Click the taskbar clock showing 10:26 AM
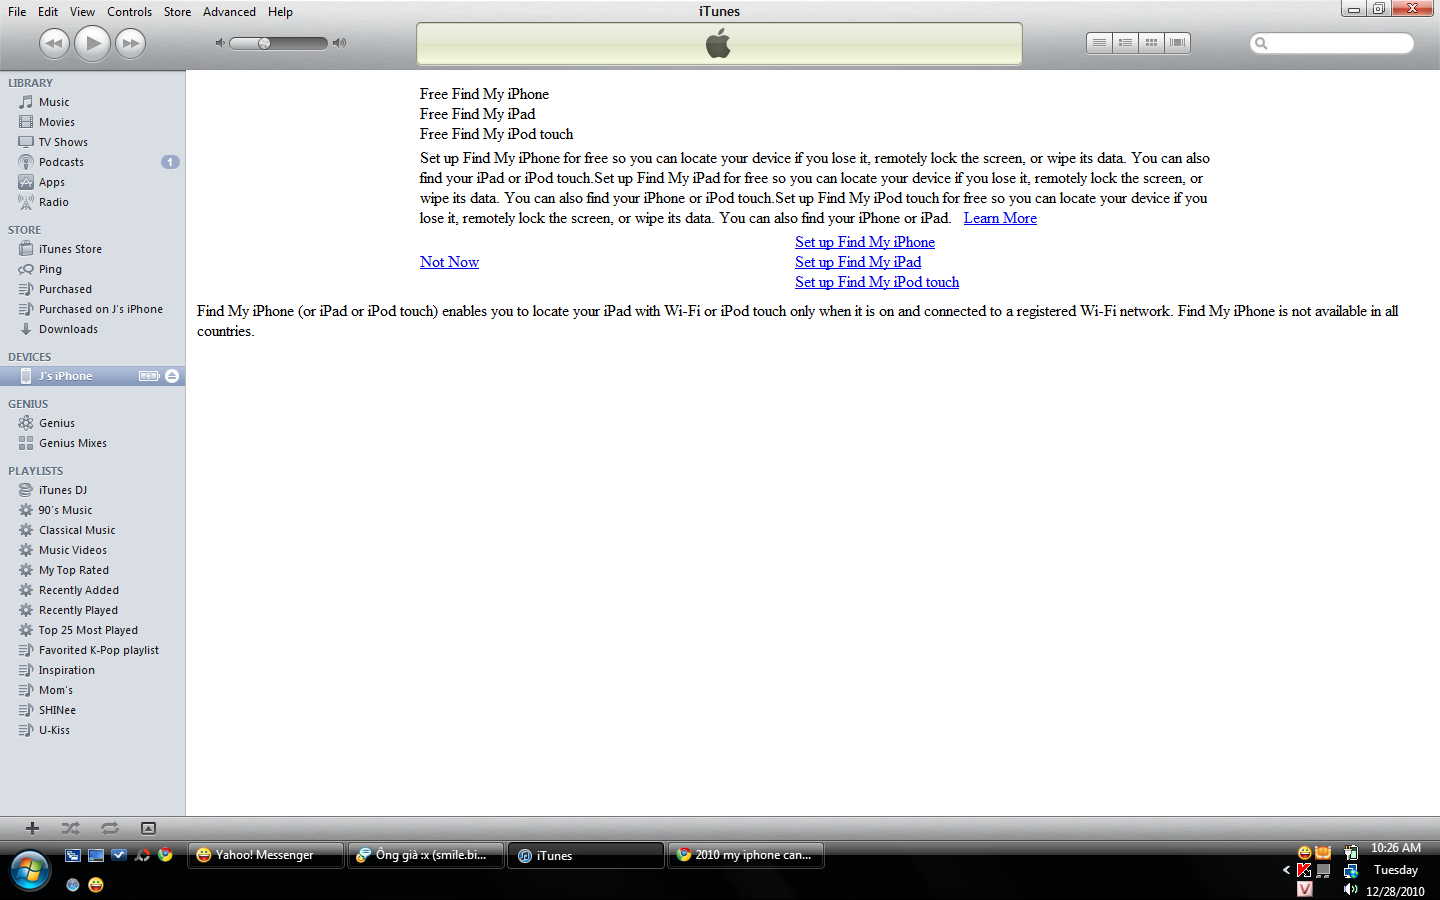The image size is (1440, 900). click(x=1395, y=848)
